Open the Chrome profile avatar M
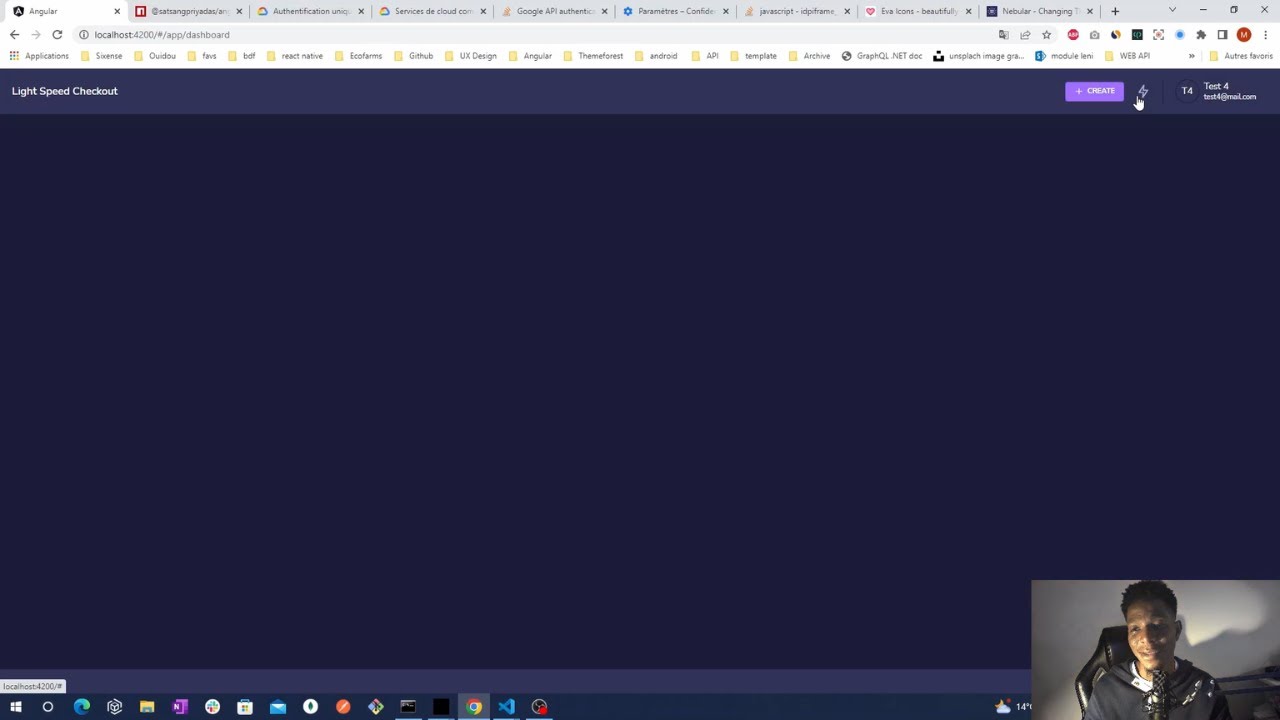The width and height of the screenshot is (1280, 720). click(1244, 35)
